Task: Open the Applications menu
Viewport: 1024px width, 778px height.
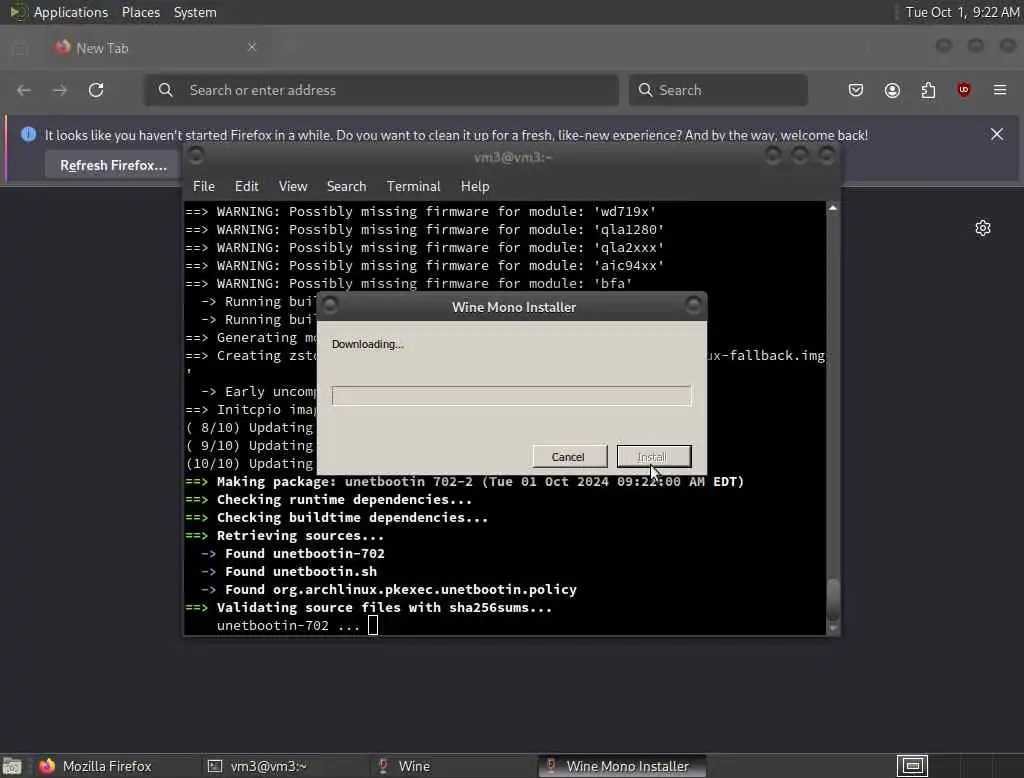Action: pos(71,12)
